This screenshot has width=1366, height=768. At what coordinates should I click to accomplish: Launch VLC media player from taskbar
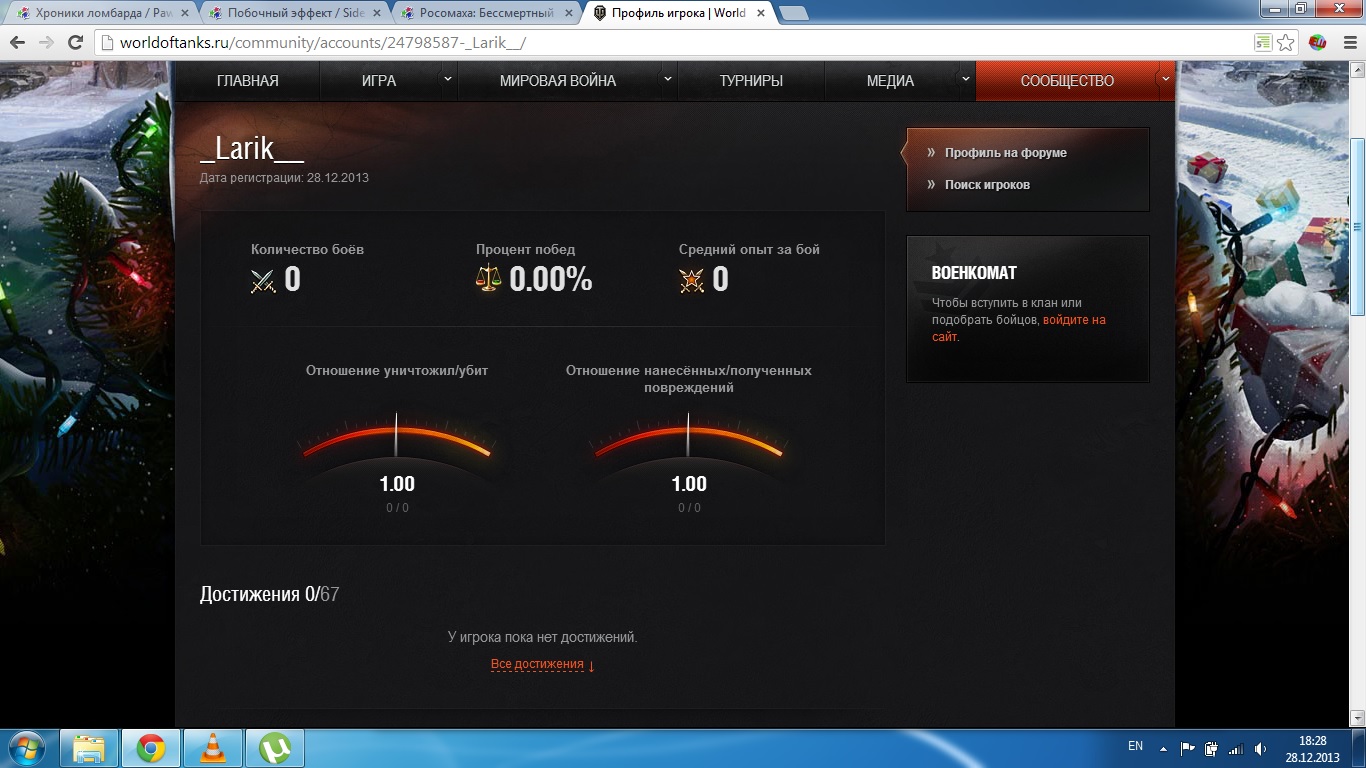(213, 748)
